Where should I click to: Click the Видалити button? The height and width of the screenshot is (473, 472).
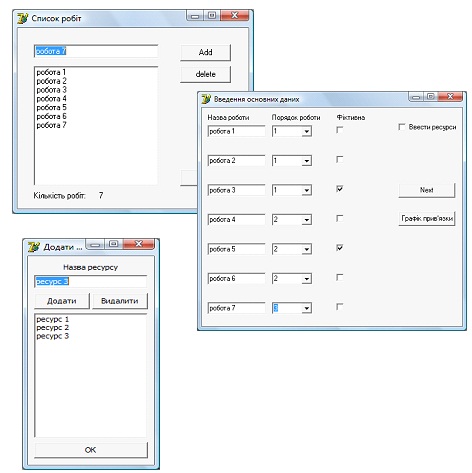(x=120, y=301)
